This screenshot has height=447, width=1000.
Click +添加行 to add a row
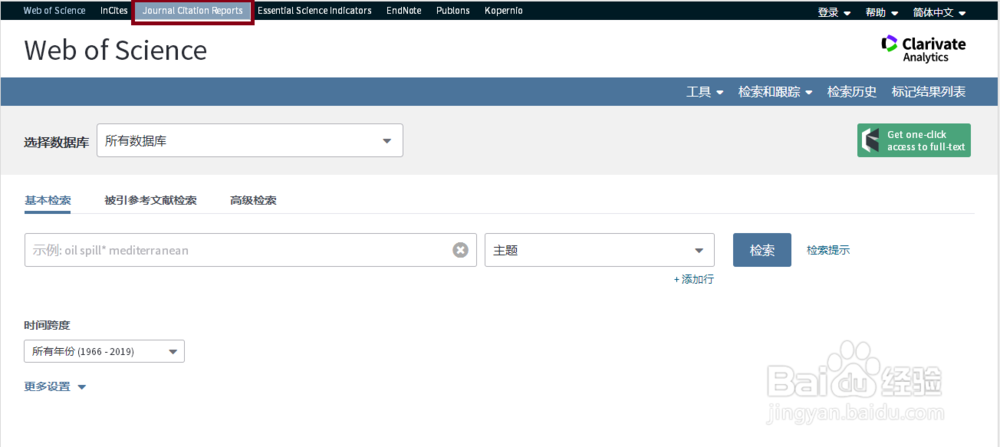coord(694,279)
